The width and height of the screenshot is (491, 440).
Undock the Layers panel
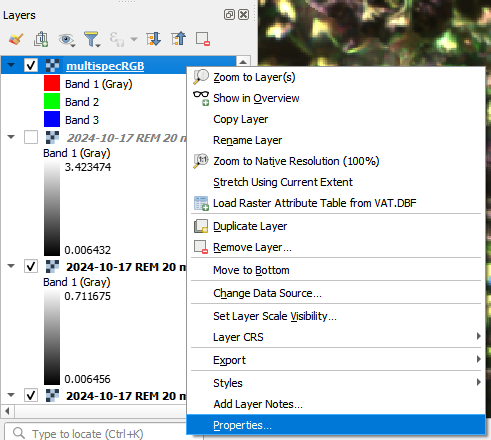pos(229,15)
